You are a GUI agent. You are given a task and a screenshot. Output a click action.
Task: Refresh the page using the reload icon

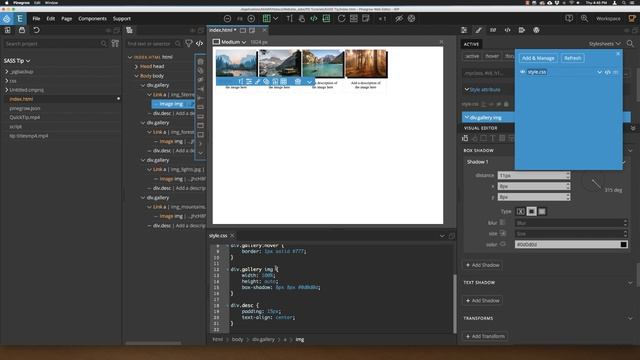[x=341, y=18]
